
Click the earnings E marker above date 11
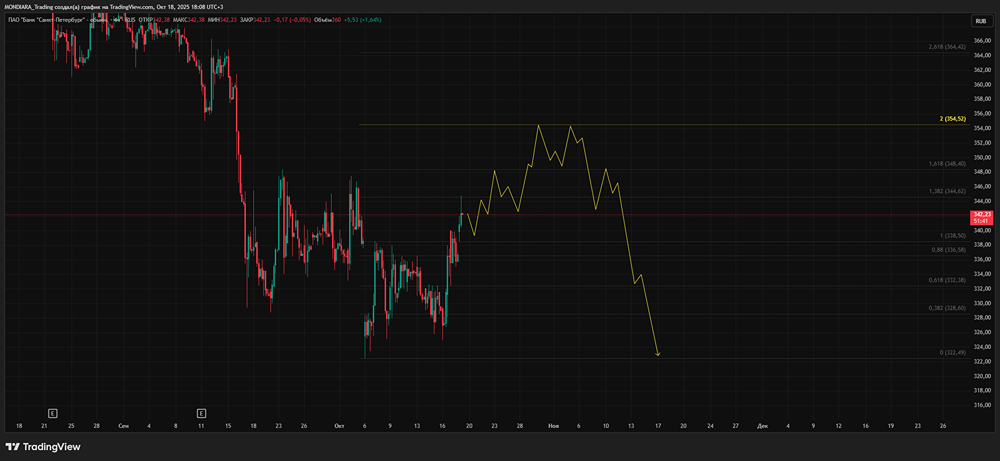pos(202,413)
